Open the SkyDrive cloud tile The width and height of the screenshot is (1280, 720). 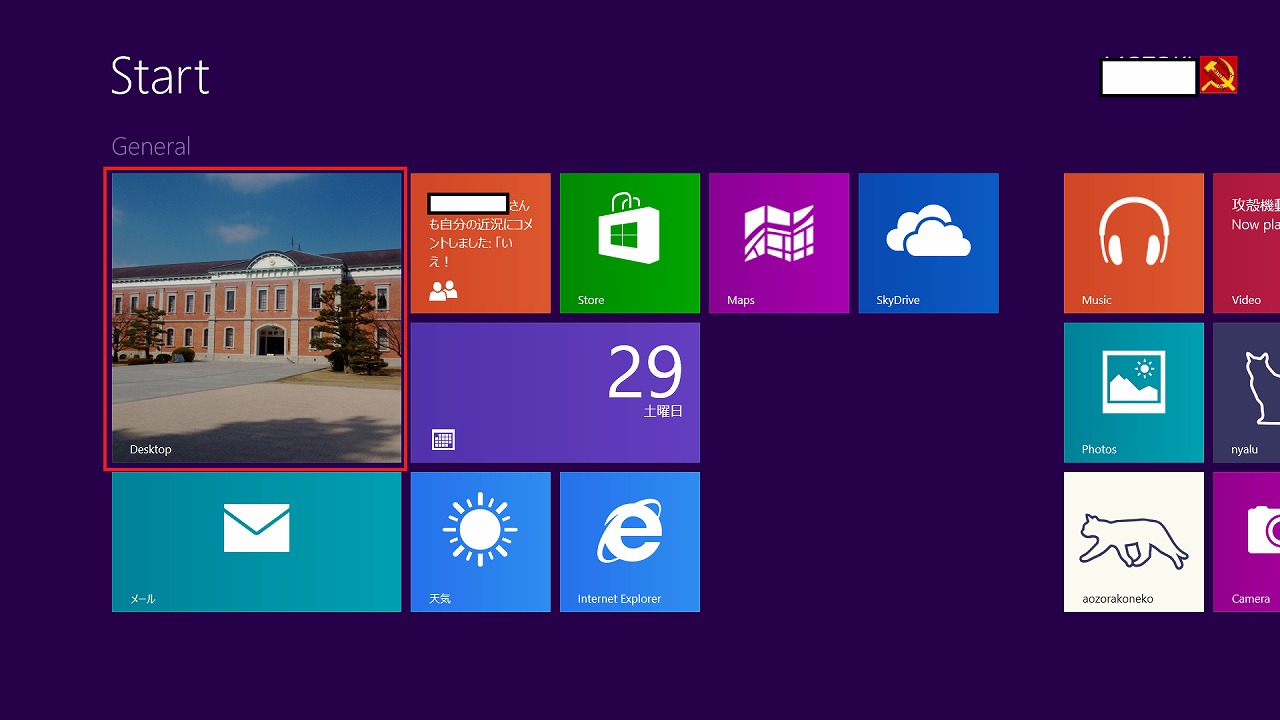(x=928, y=243)
